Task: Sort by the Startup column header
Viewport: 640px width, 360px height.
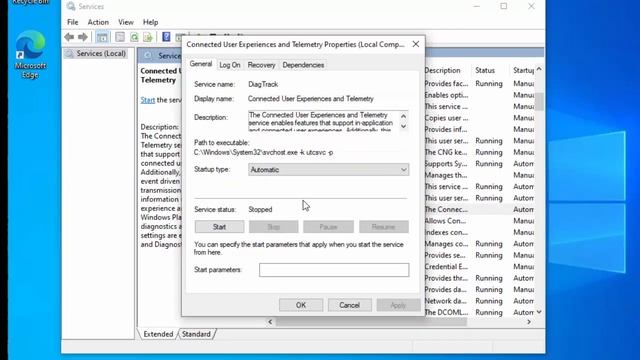Action: click(523, 70)
